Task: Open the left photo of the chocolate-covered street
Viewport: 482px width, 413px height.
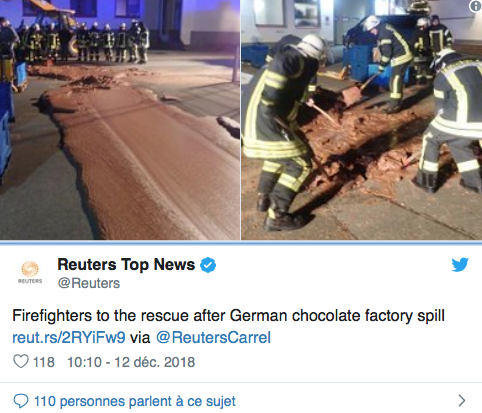Action: pos(120,120)
